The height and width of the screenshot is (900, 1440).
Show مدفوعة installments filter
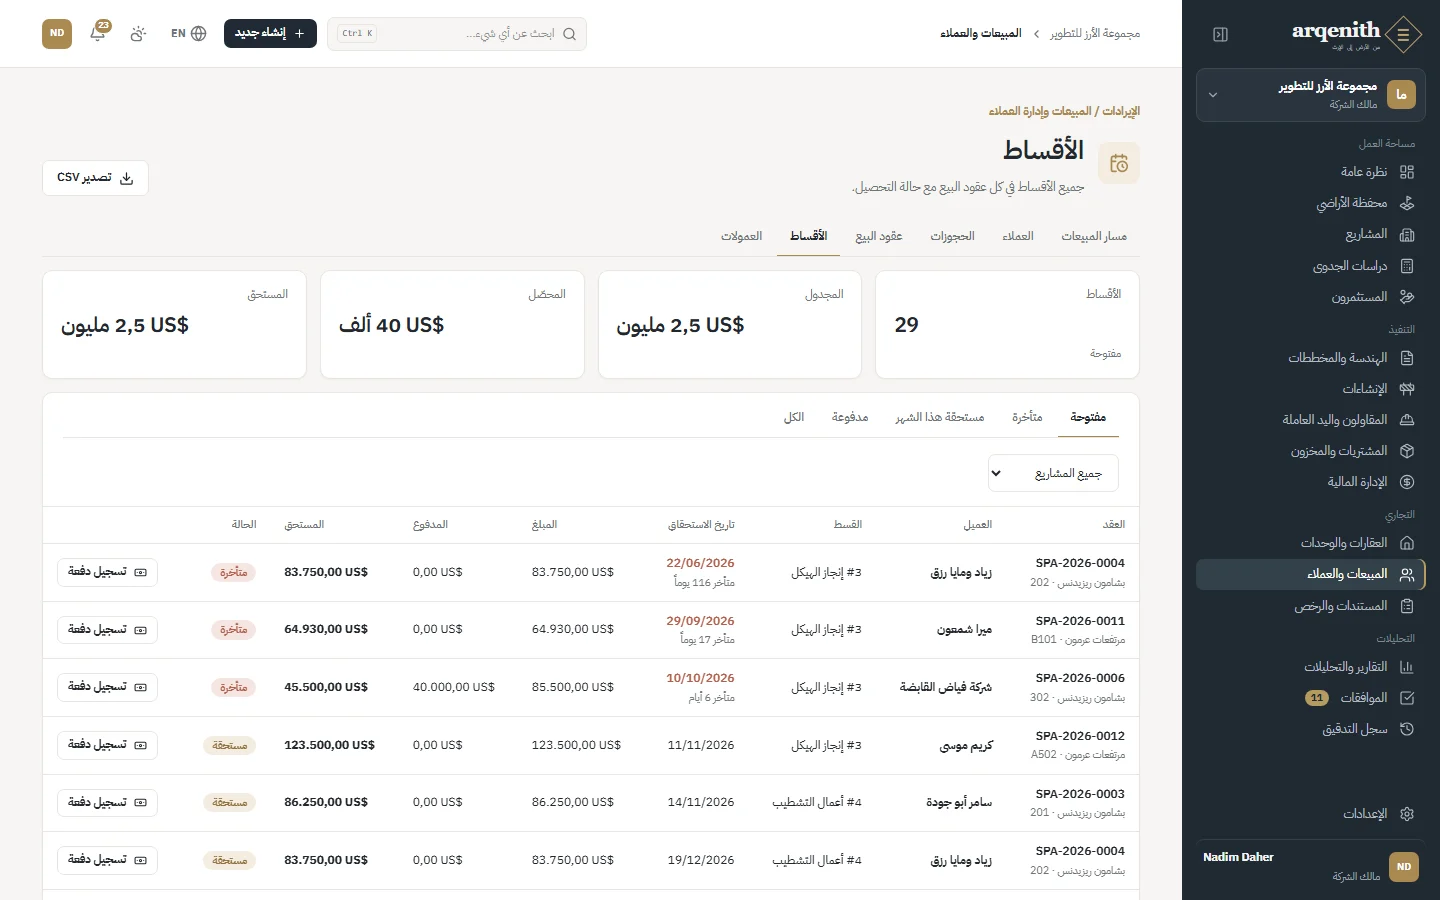(850, 417)
